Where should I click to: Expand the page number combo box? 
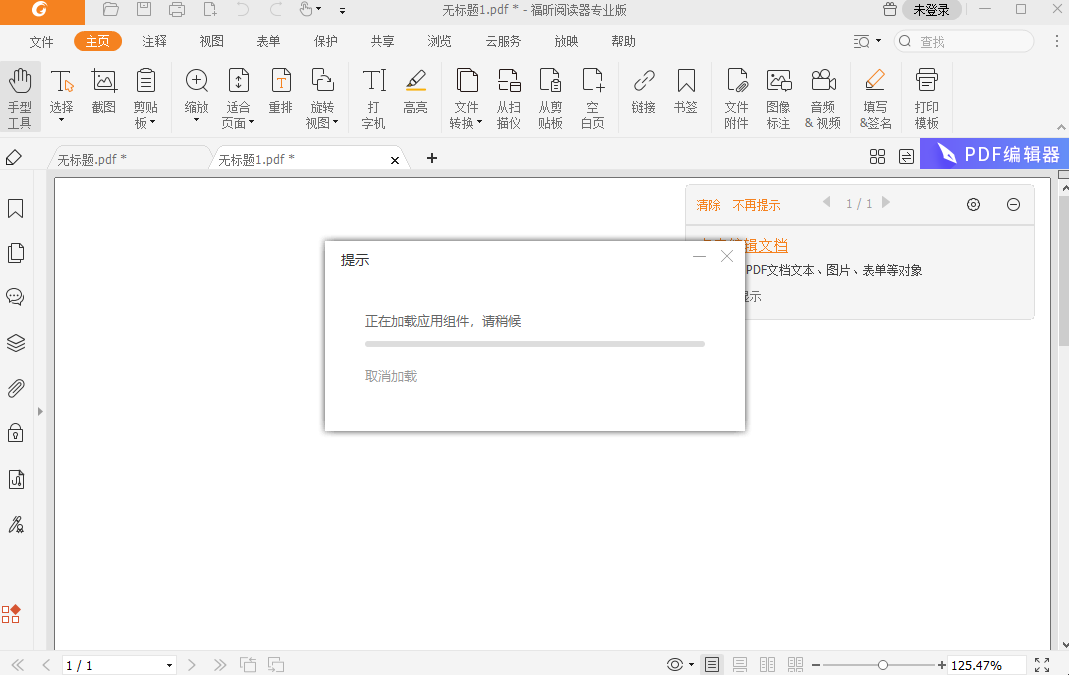click(x=169, y=666)
